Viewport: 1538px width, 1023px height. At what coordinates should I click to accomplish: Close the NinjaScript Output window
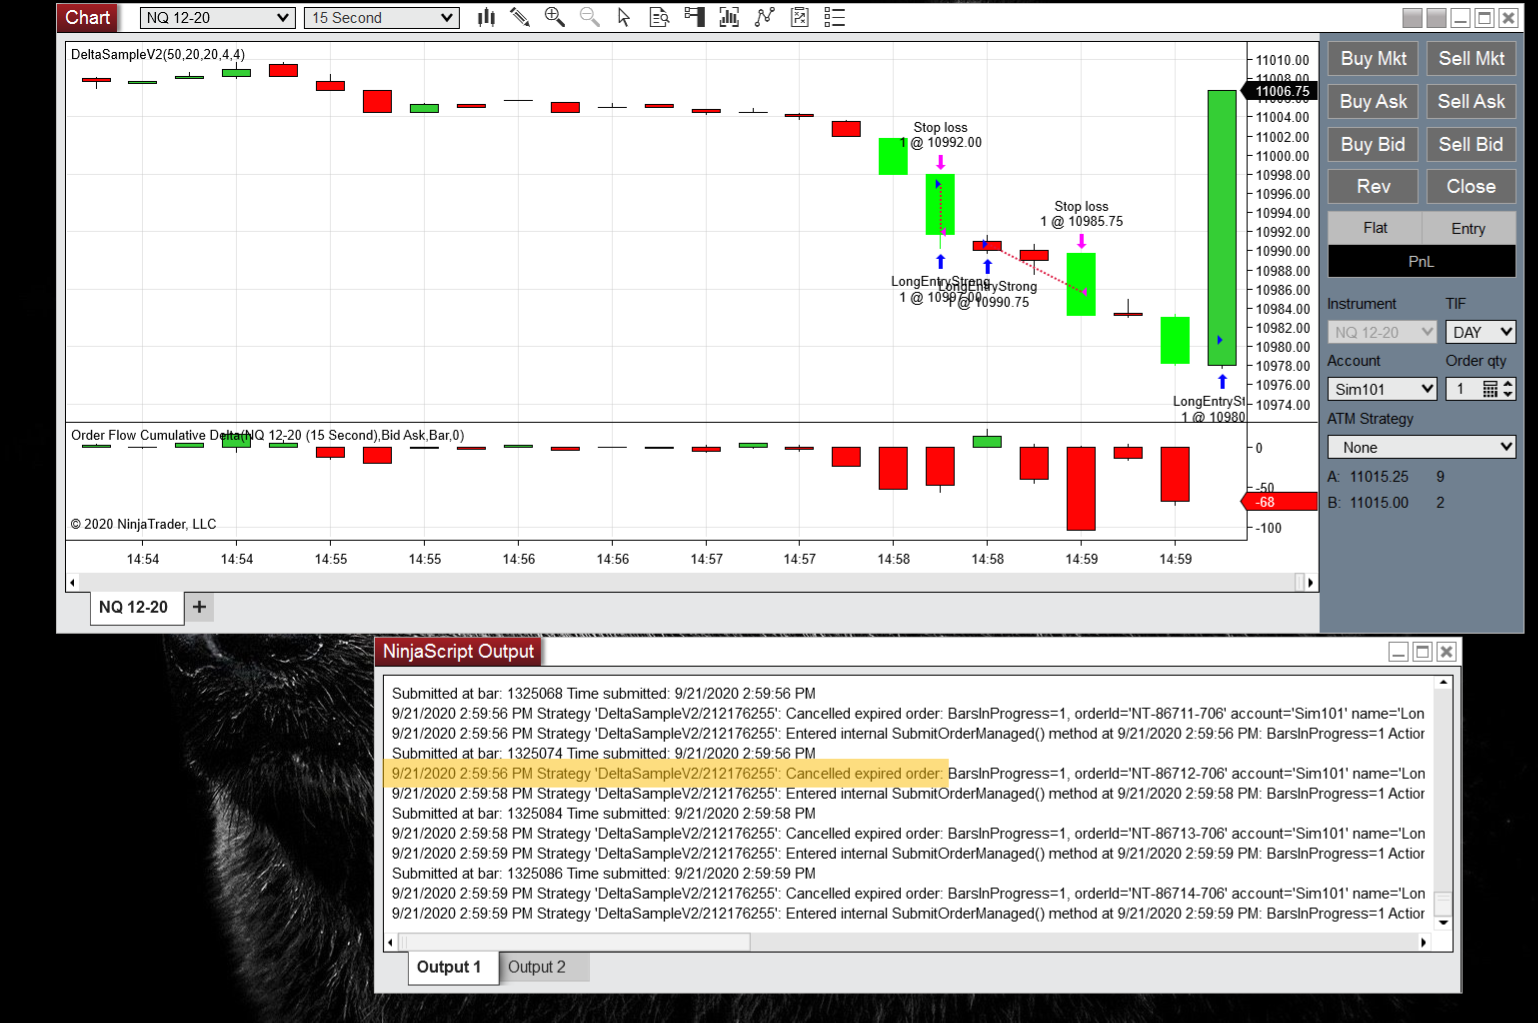1446,652
